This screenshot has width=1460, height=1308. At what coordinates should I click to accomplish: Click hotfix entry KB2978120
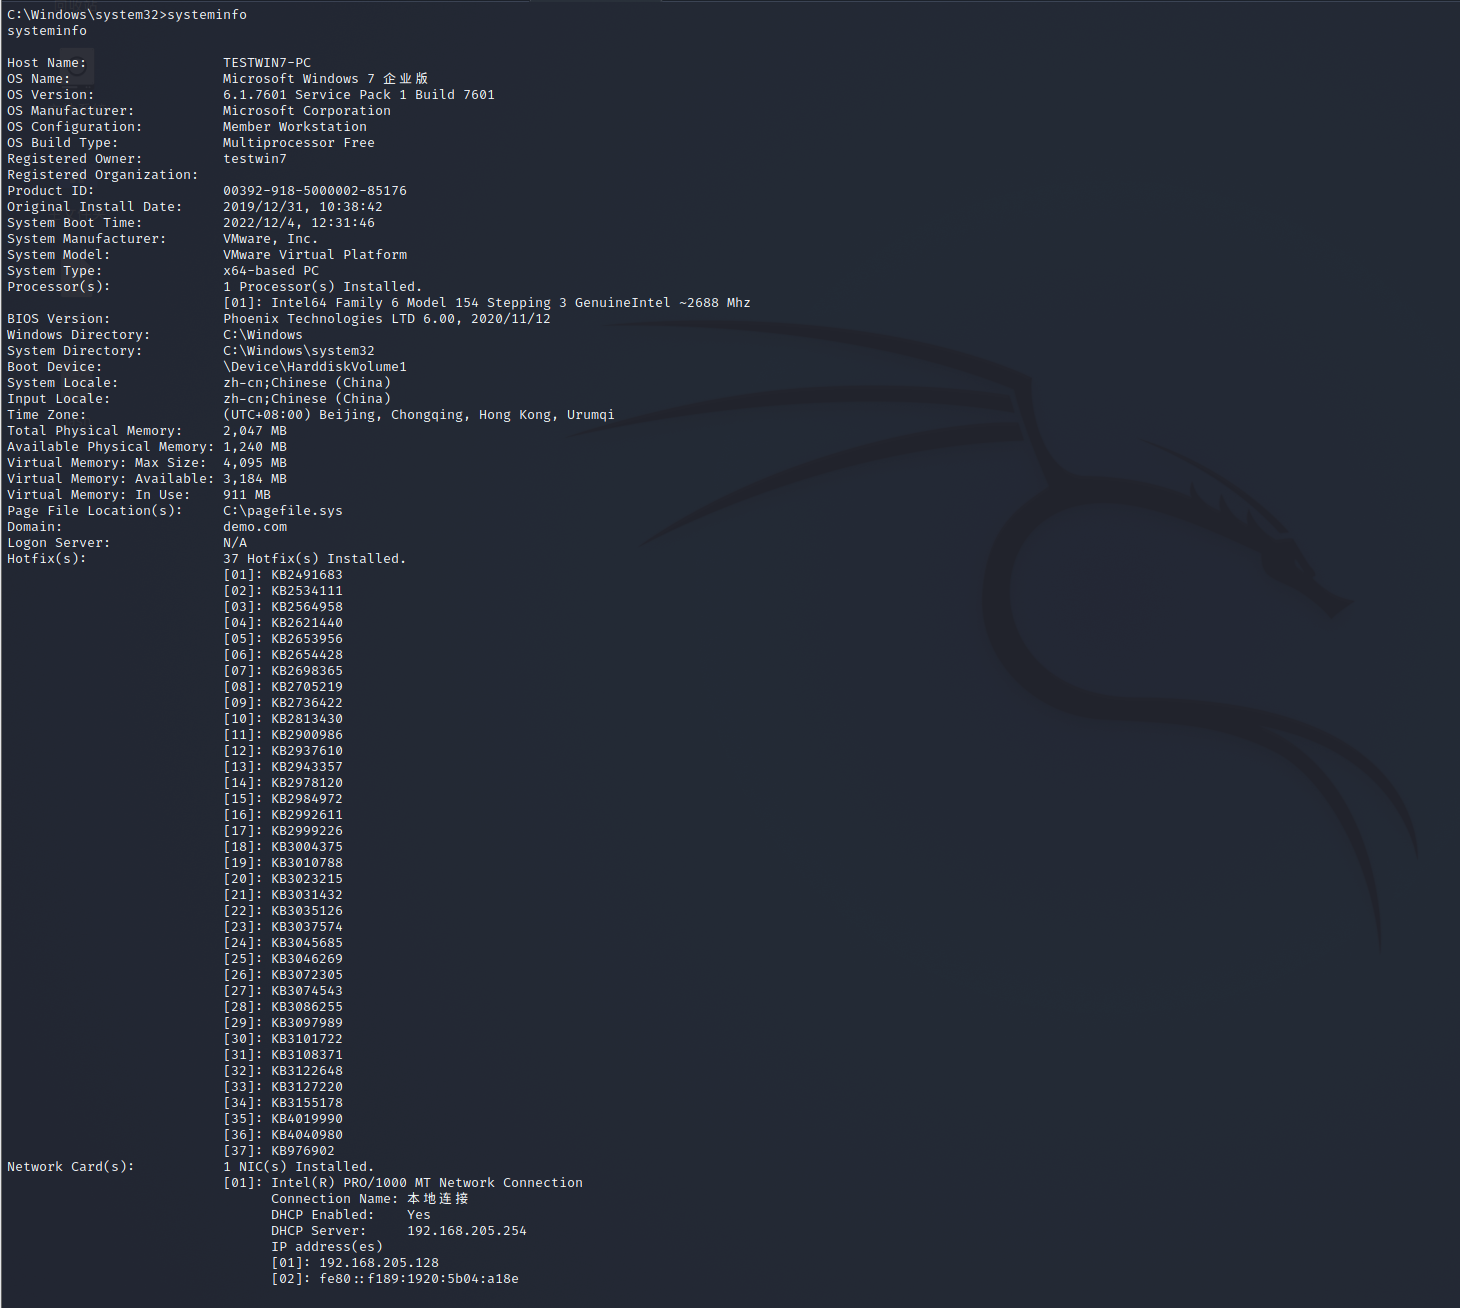[307, 783]
